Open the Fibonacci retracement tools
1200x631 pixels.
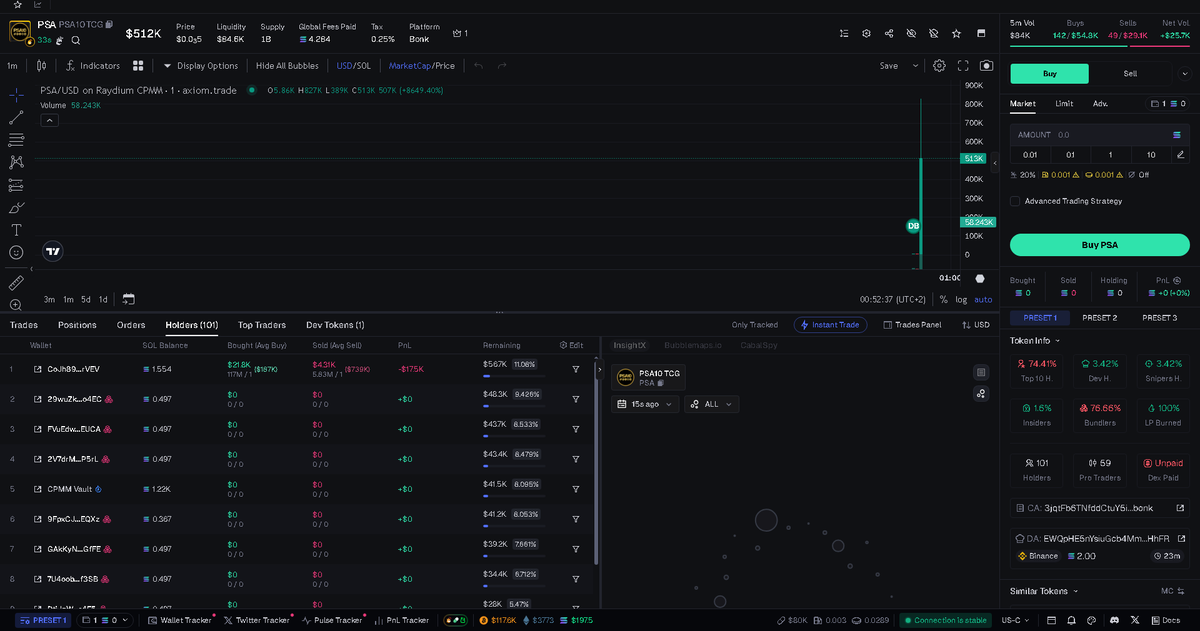tap(16, 140)
